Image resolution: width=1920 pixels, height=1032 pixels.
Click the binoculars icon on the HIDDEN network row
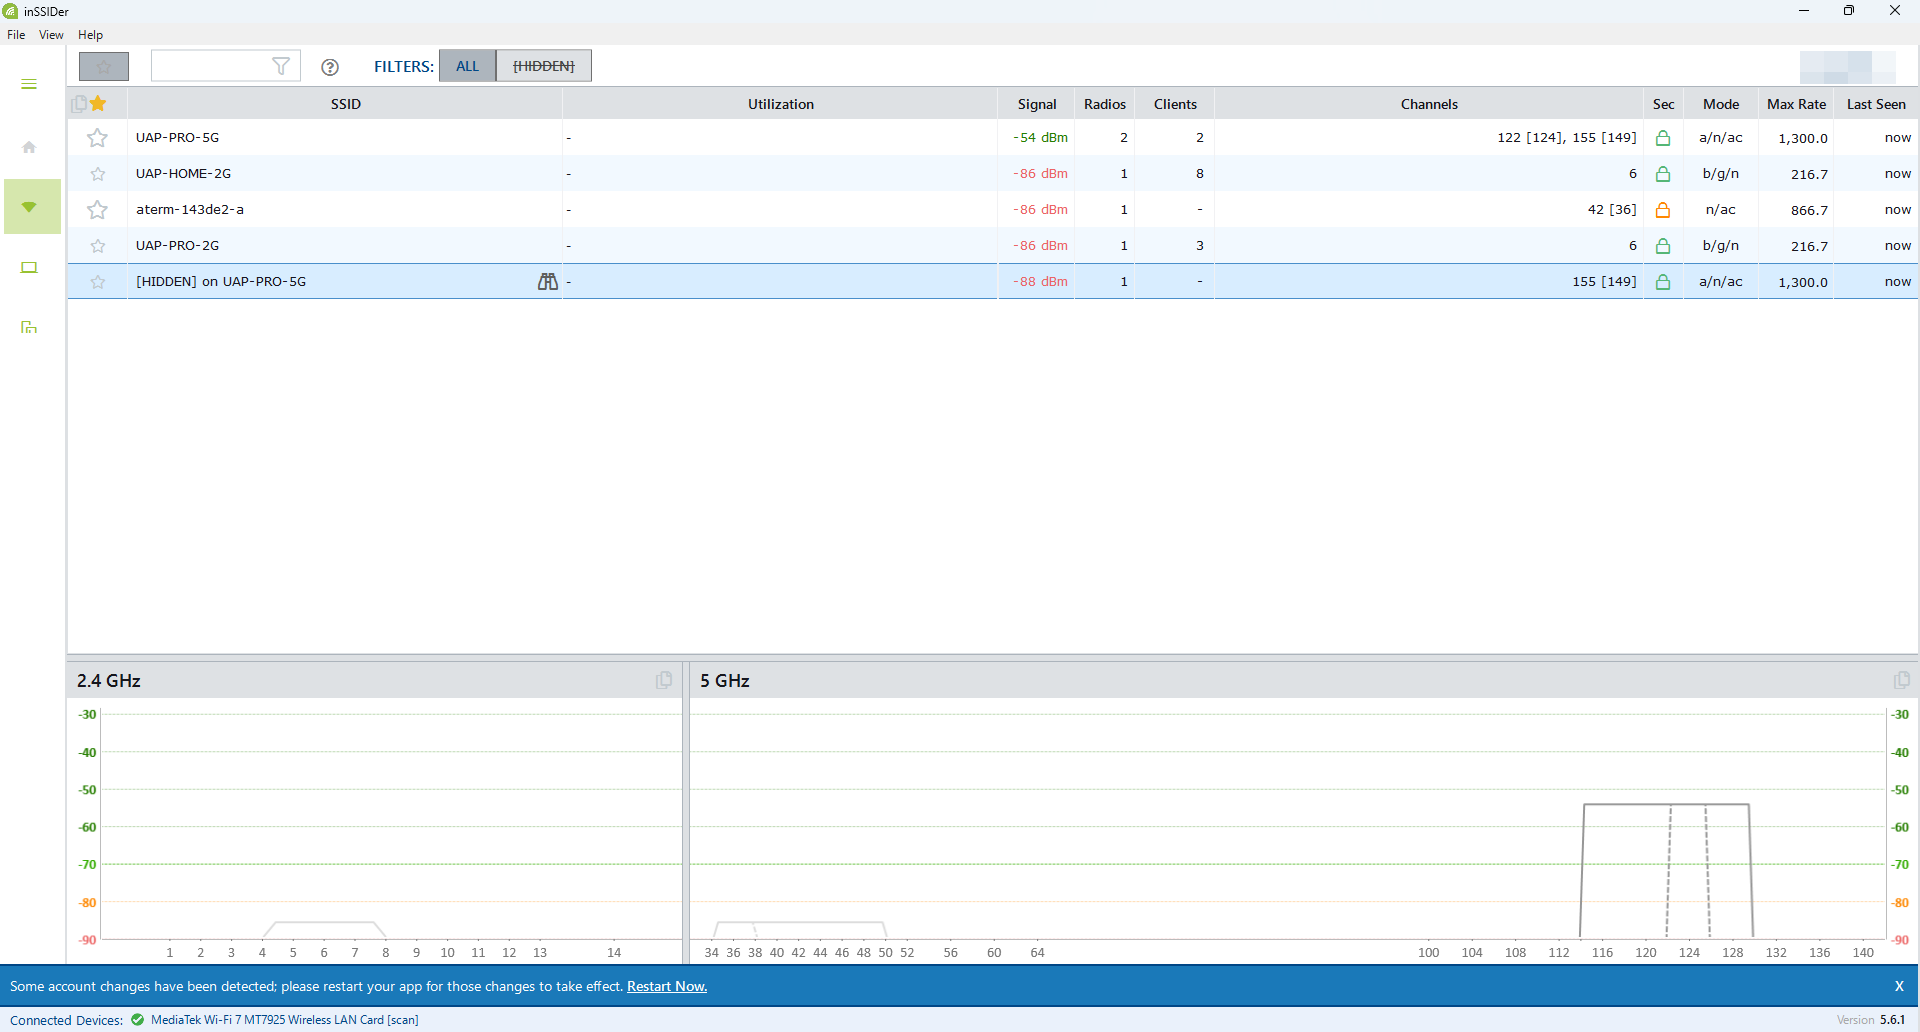click(547, 282)
